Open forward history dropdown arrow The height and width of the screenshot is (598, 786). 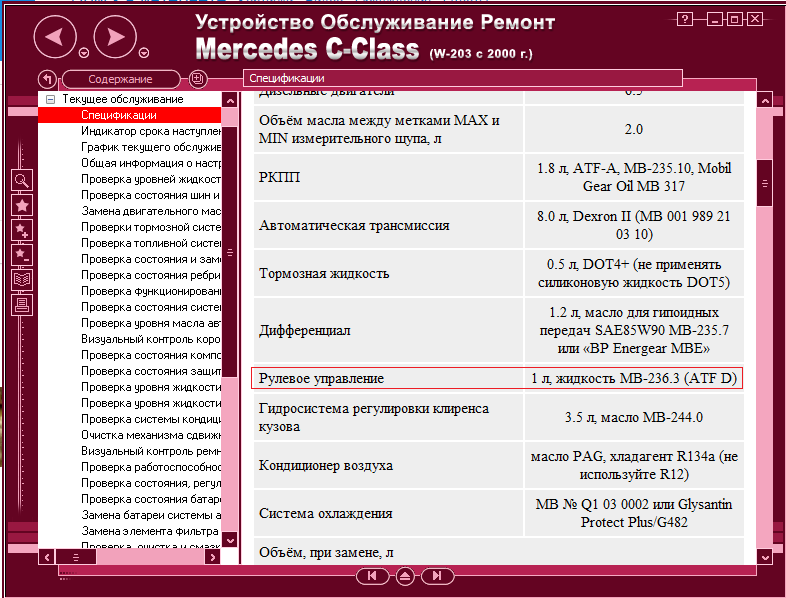pyautogui.click(x=144, y=53)
